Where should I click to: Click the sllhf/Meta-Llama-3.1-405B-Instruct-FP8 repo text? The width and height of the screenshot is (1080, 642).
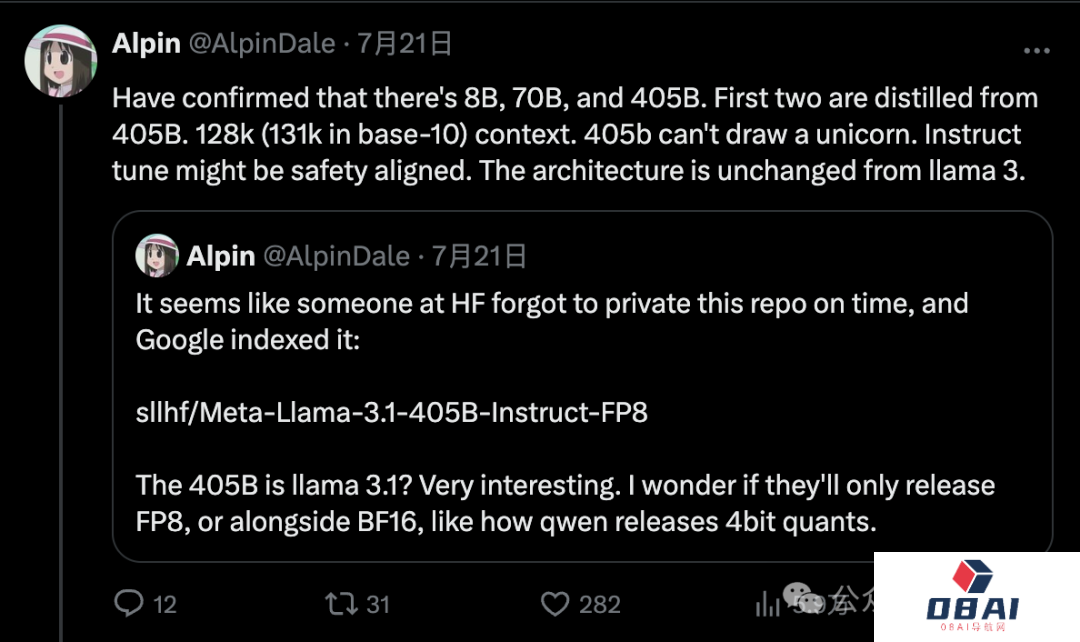[392, 412]
